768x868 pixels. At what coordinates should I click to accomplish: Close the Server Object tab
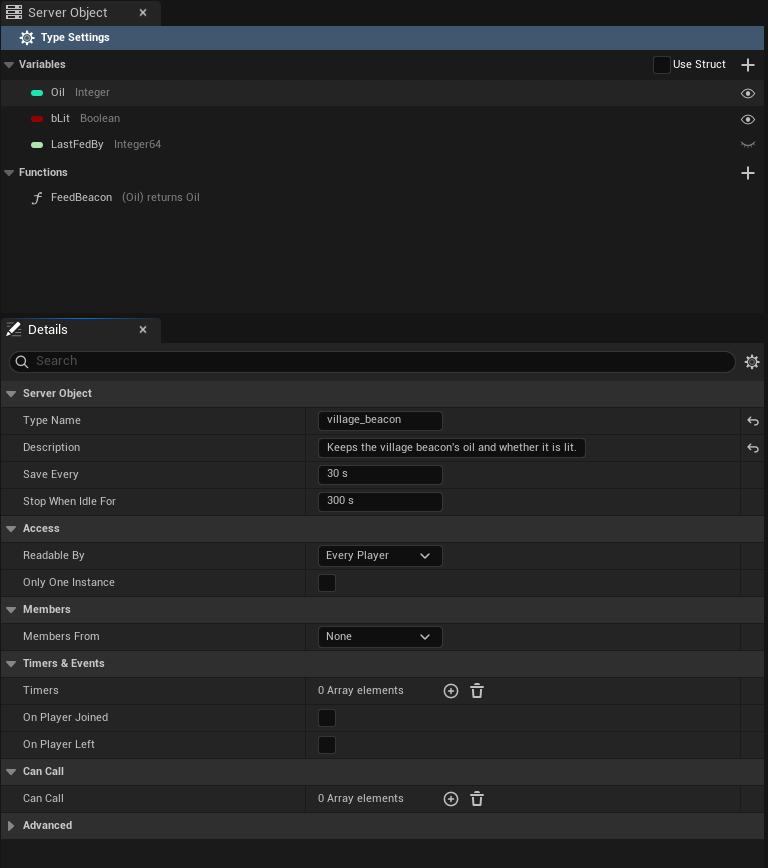143,12
